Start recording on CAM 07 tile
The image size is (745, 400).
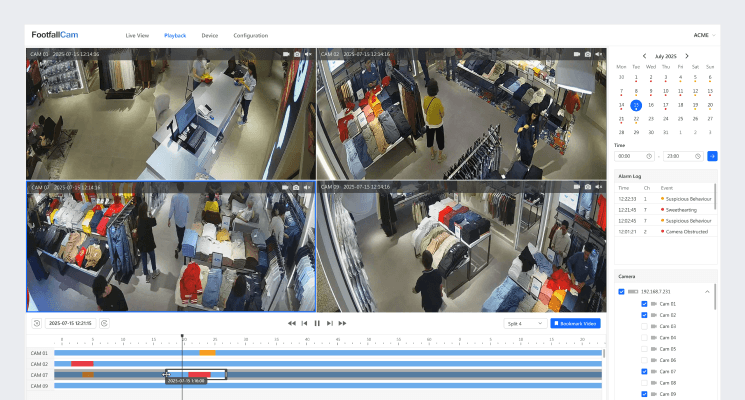pos(285,187)
